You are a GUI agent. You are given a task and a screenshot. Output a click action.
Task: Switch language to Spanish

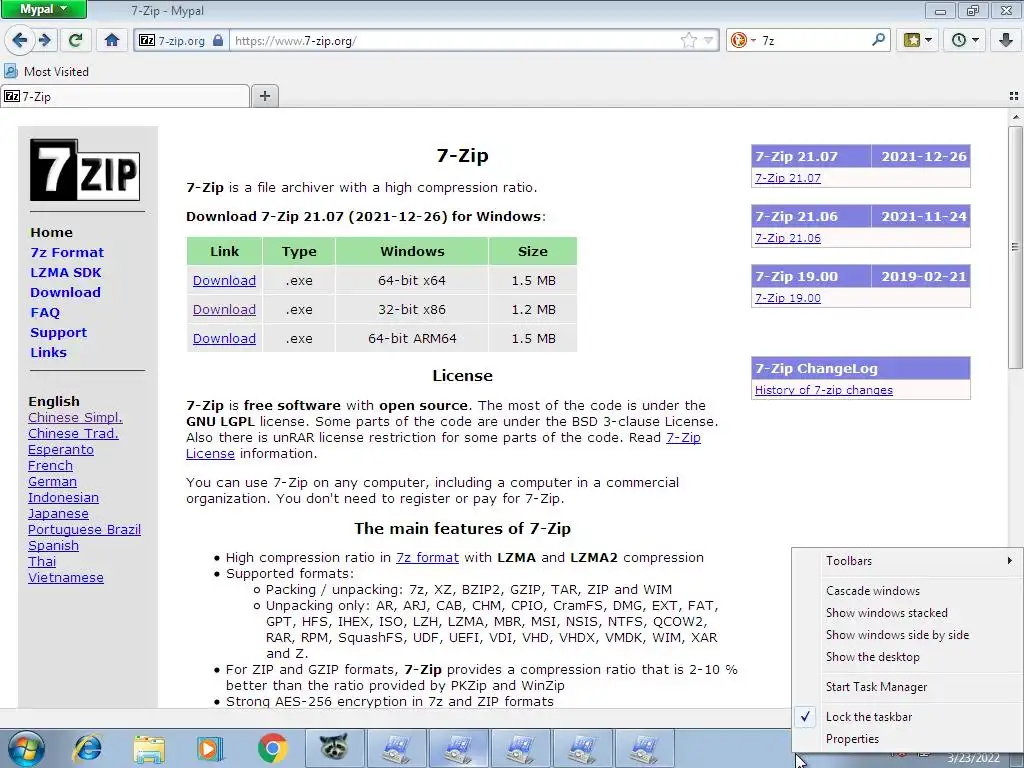(x=53, y=545)
